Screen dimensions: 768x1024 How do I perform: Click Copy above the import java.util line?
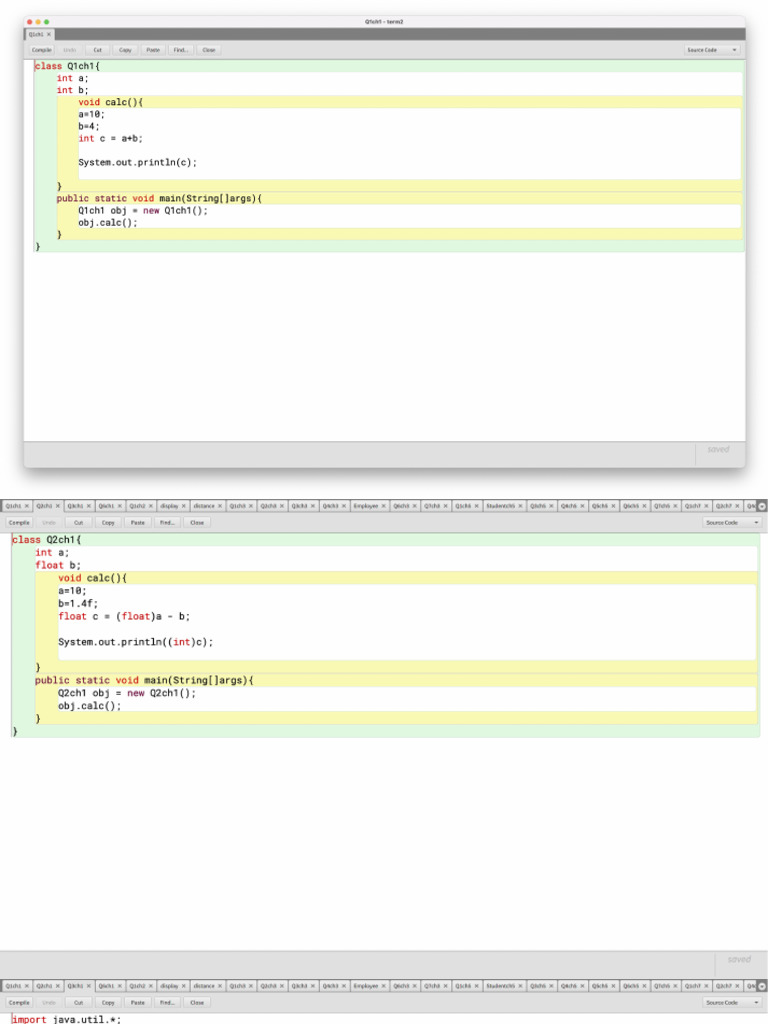click(108, 1002)
